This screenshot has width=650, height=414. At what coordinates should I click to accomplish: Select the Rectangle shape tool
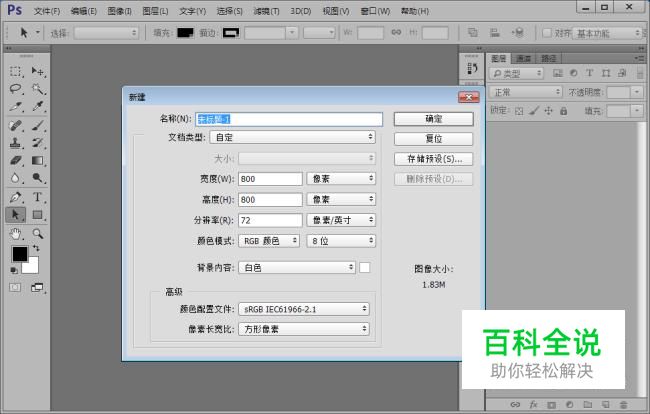point(38,215)
